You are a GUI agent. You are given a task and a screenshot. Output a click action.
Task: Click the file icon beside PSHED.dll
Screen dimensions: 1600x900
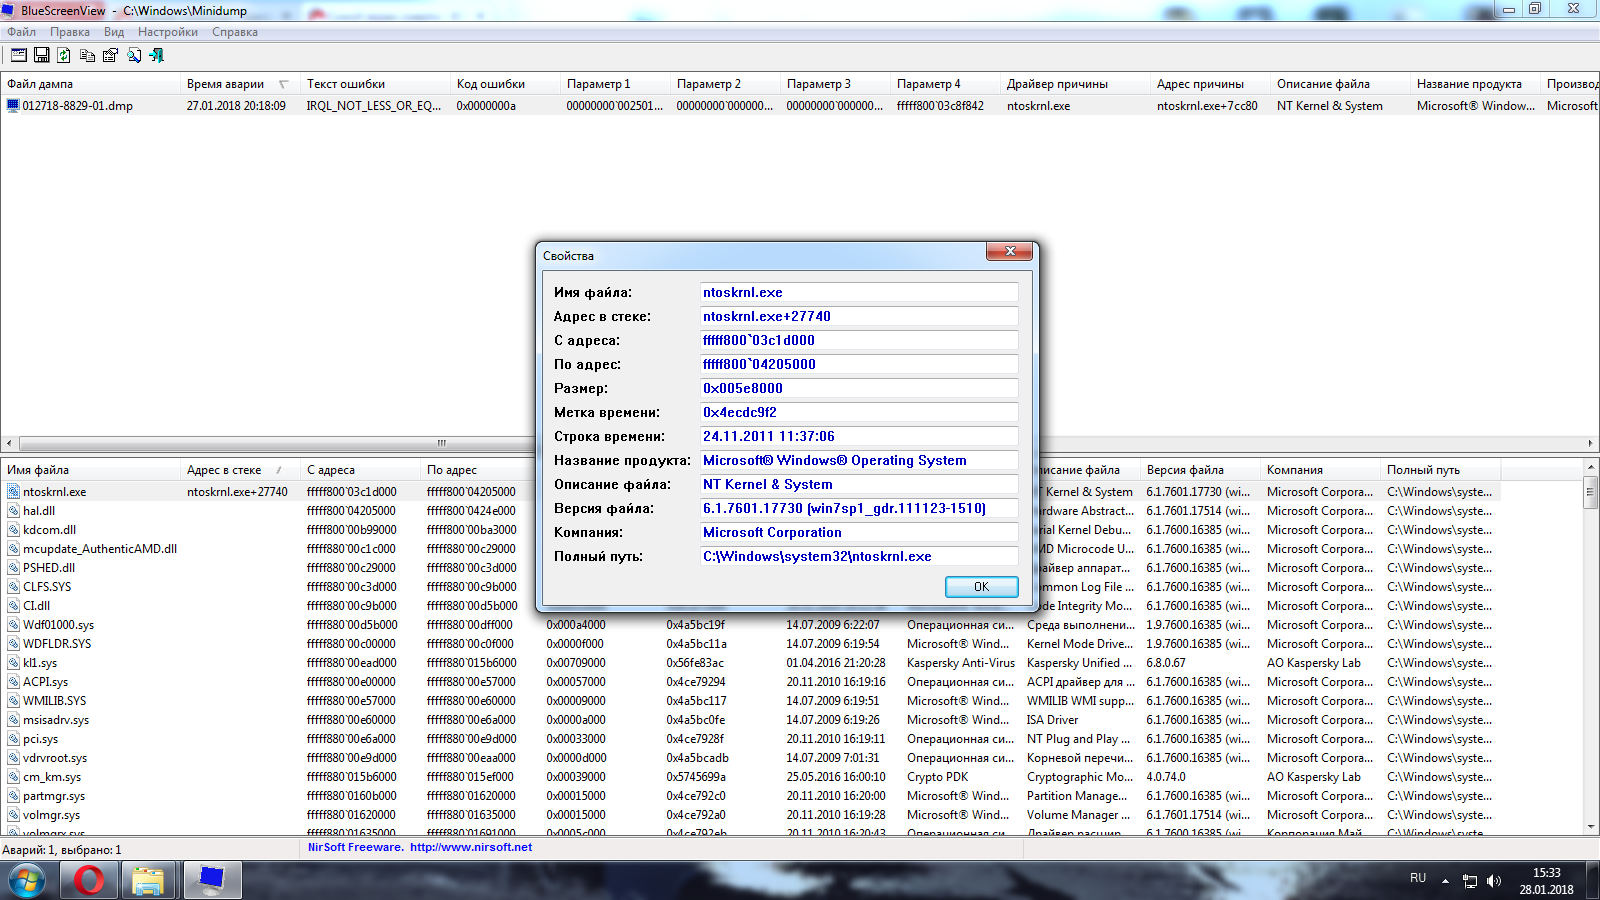click(14, 568)
